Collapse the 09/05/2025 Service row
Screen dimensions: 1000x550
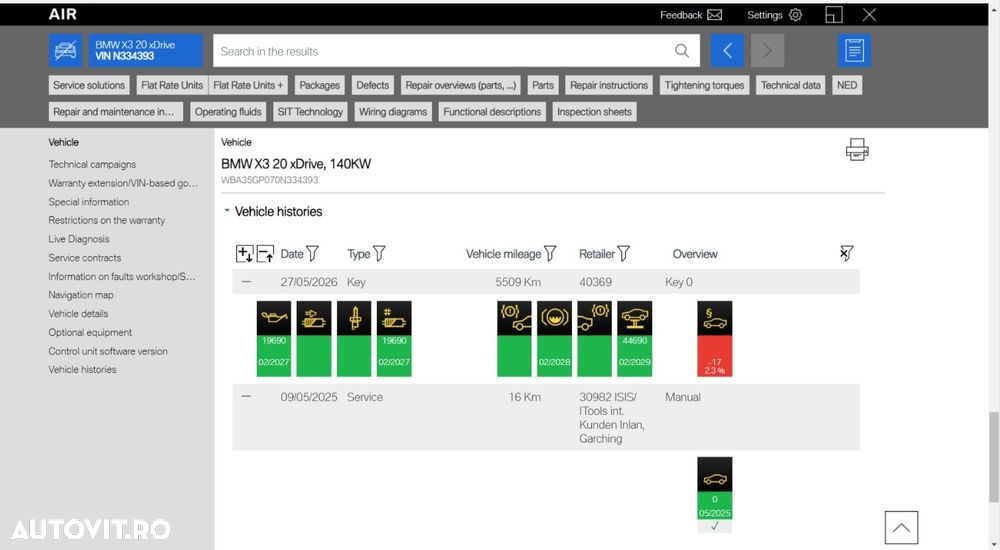tap(246, 396)
